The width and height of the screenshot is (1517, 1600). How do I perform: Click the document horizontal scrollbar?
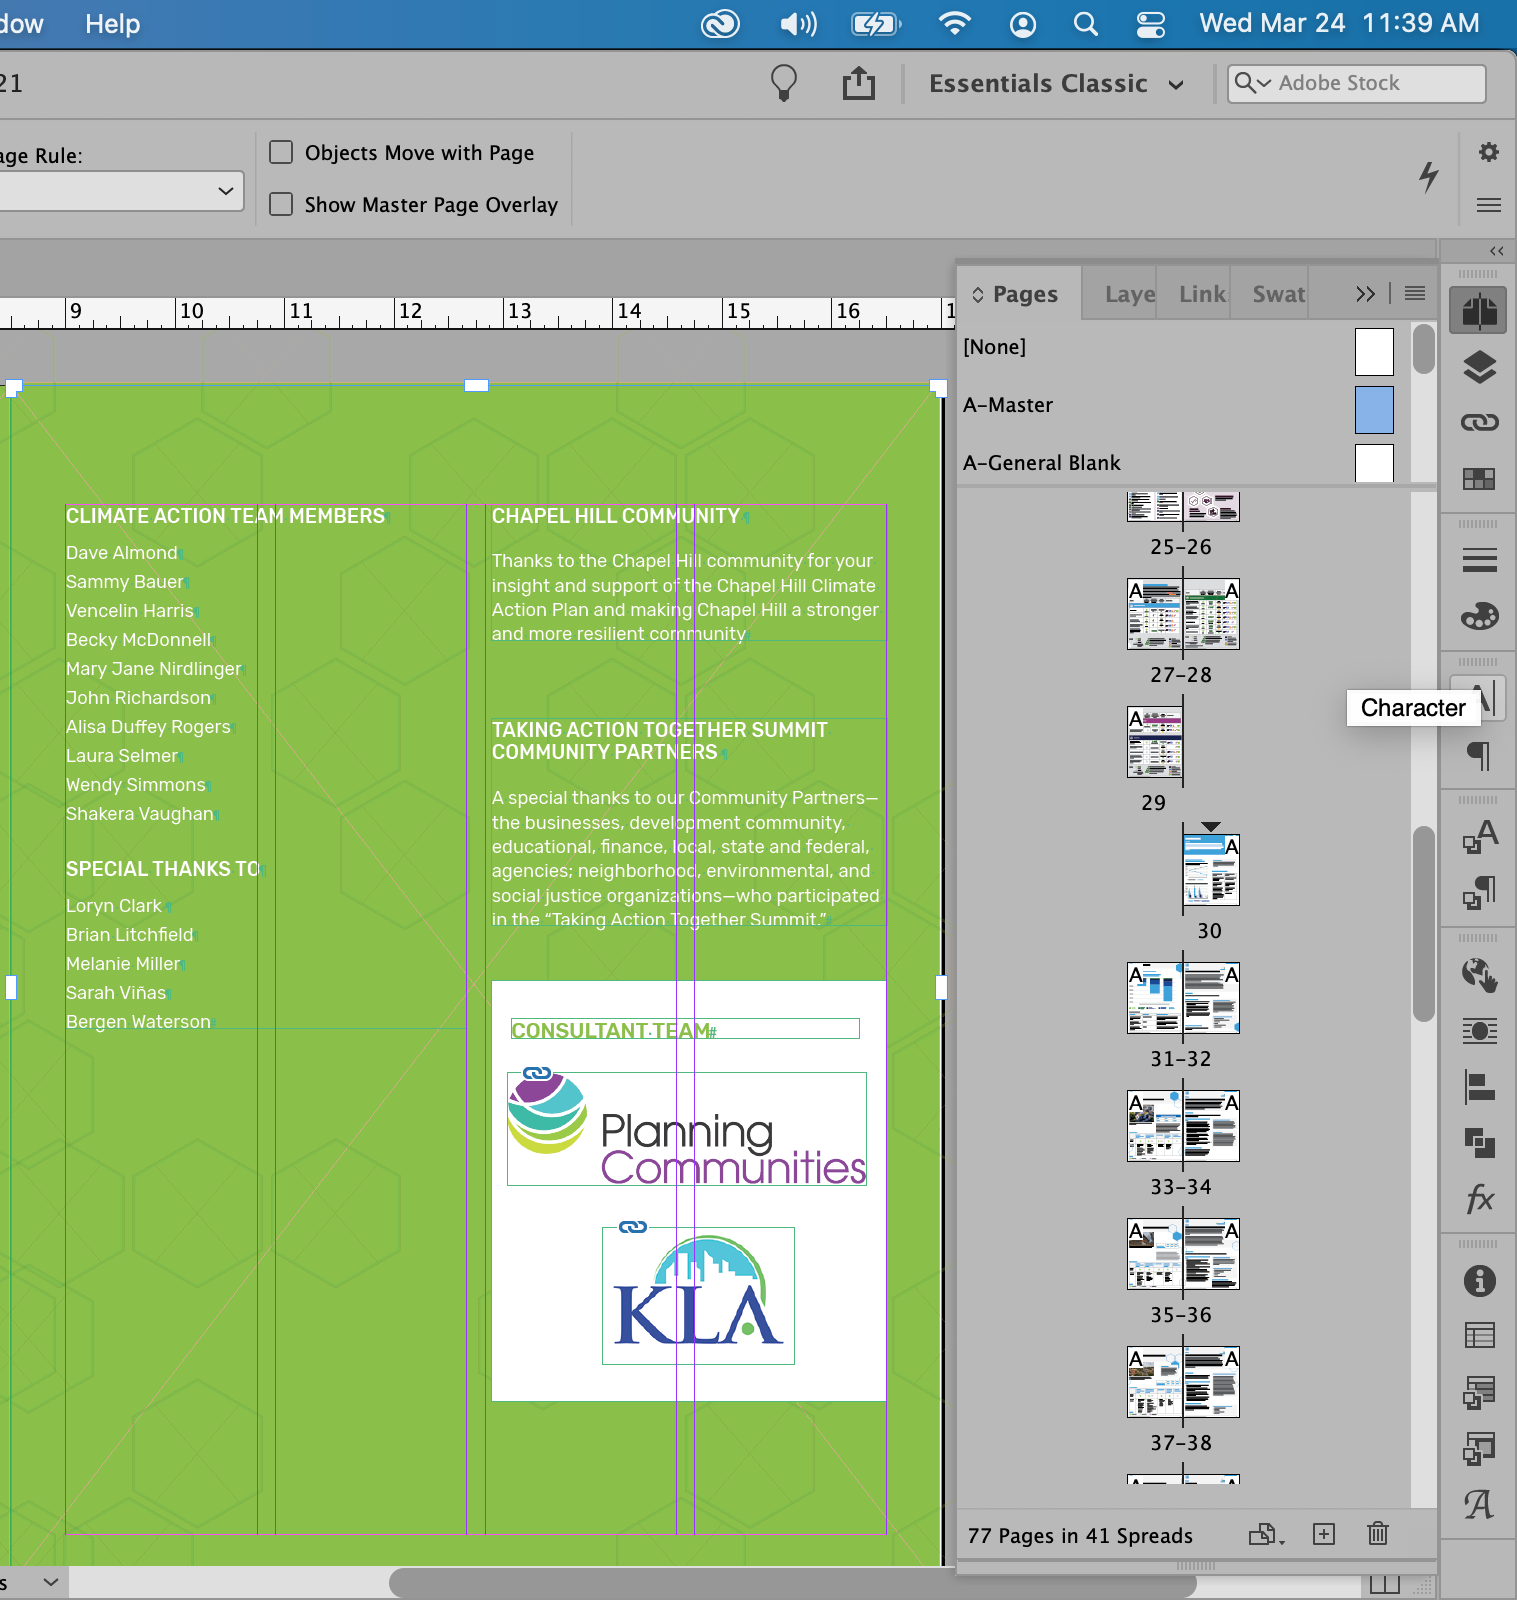click(x=792, y=1583)
